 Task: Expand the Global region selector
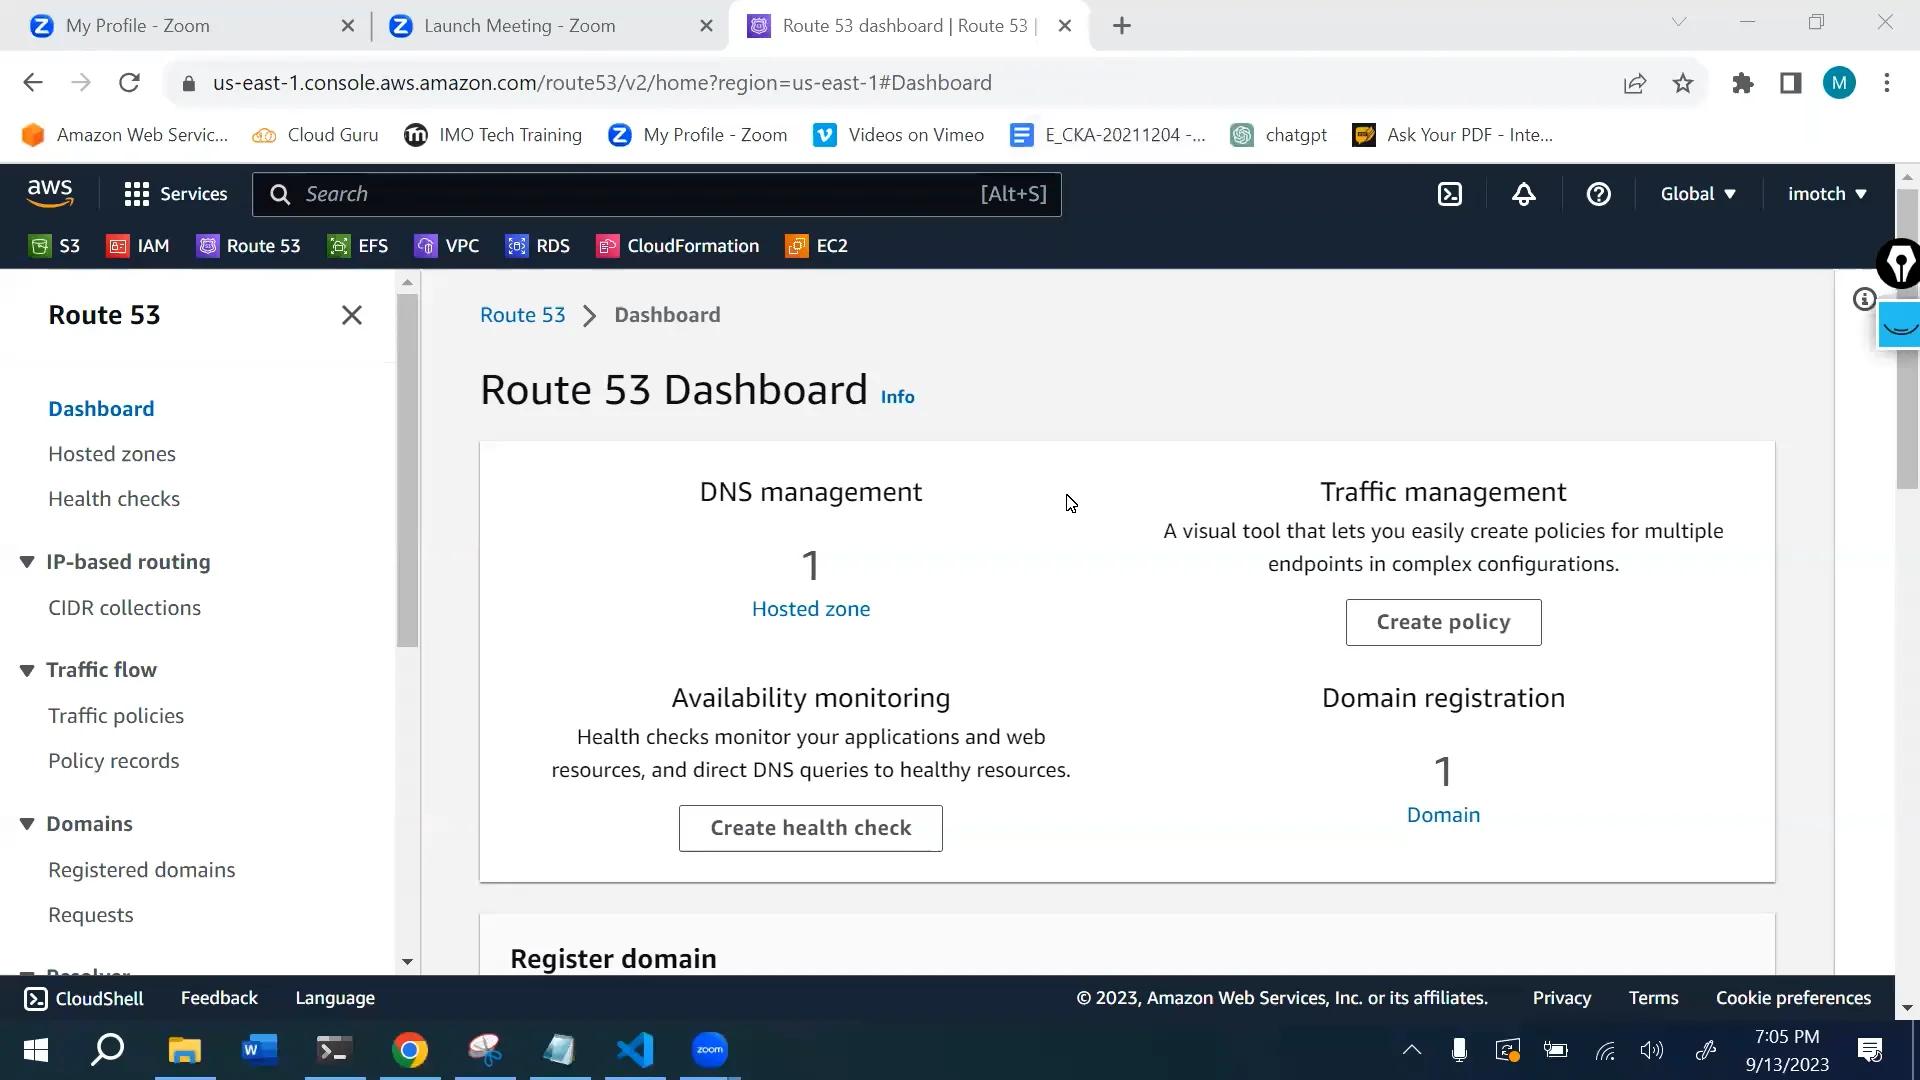pos(1698,193)
